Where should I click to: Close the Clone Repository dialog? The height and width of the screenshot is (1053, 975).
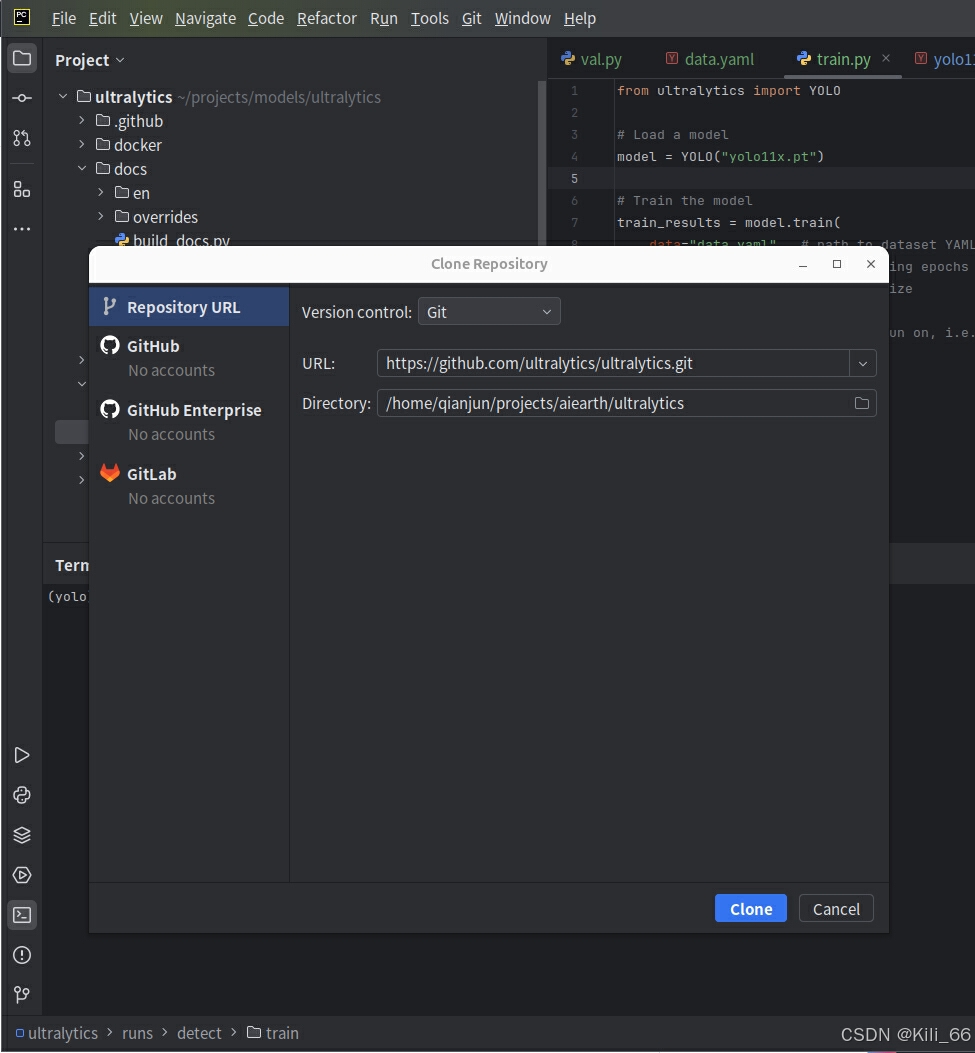(871, 264)
